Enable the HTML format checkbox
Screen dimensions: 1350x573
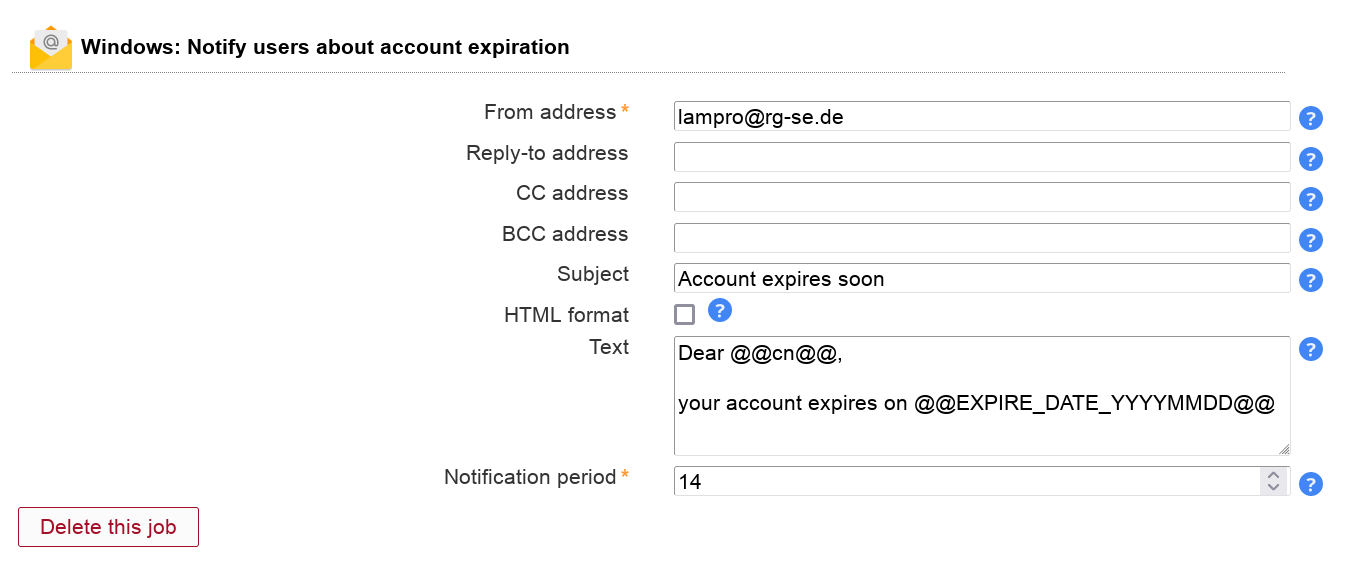[x=685, y=315]
